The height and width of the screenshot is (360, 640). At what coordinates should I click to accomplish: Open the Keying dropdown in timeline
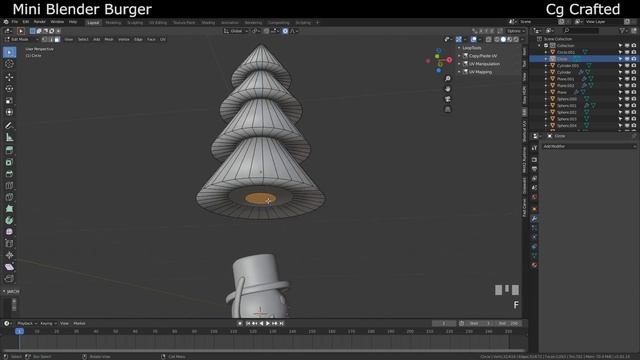click(x=48, y=323)
